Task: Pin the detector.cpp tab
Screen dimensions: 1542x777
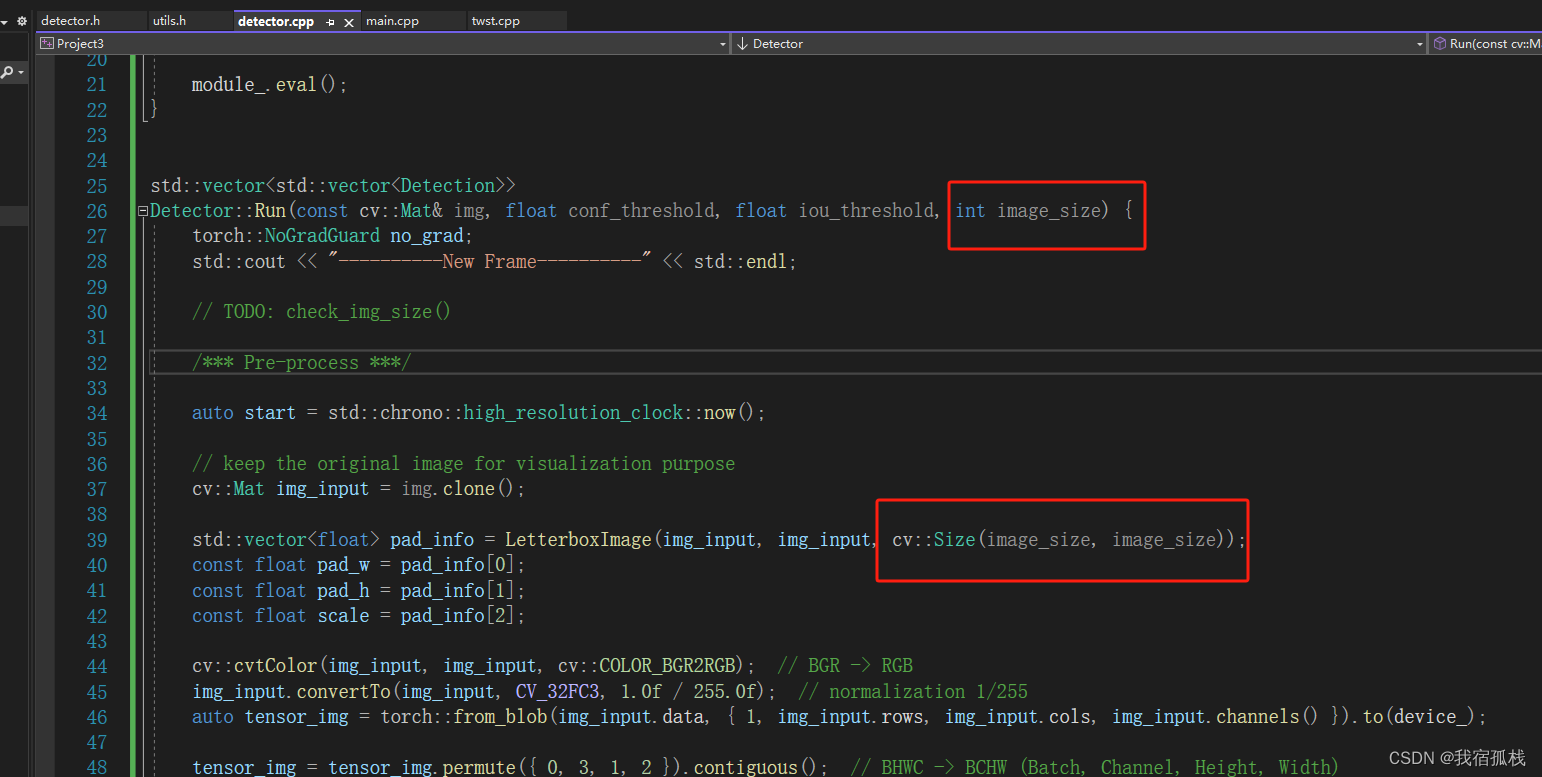Action: 330,22
